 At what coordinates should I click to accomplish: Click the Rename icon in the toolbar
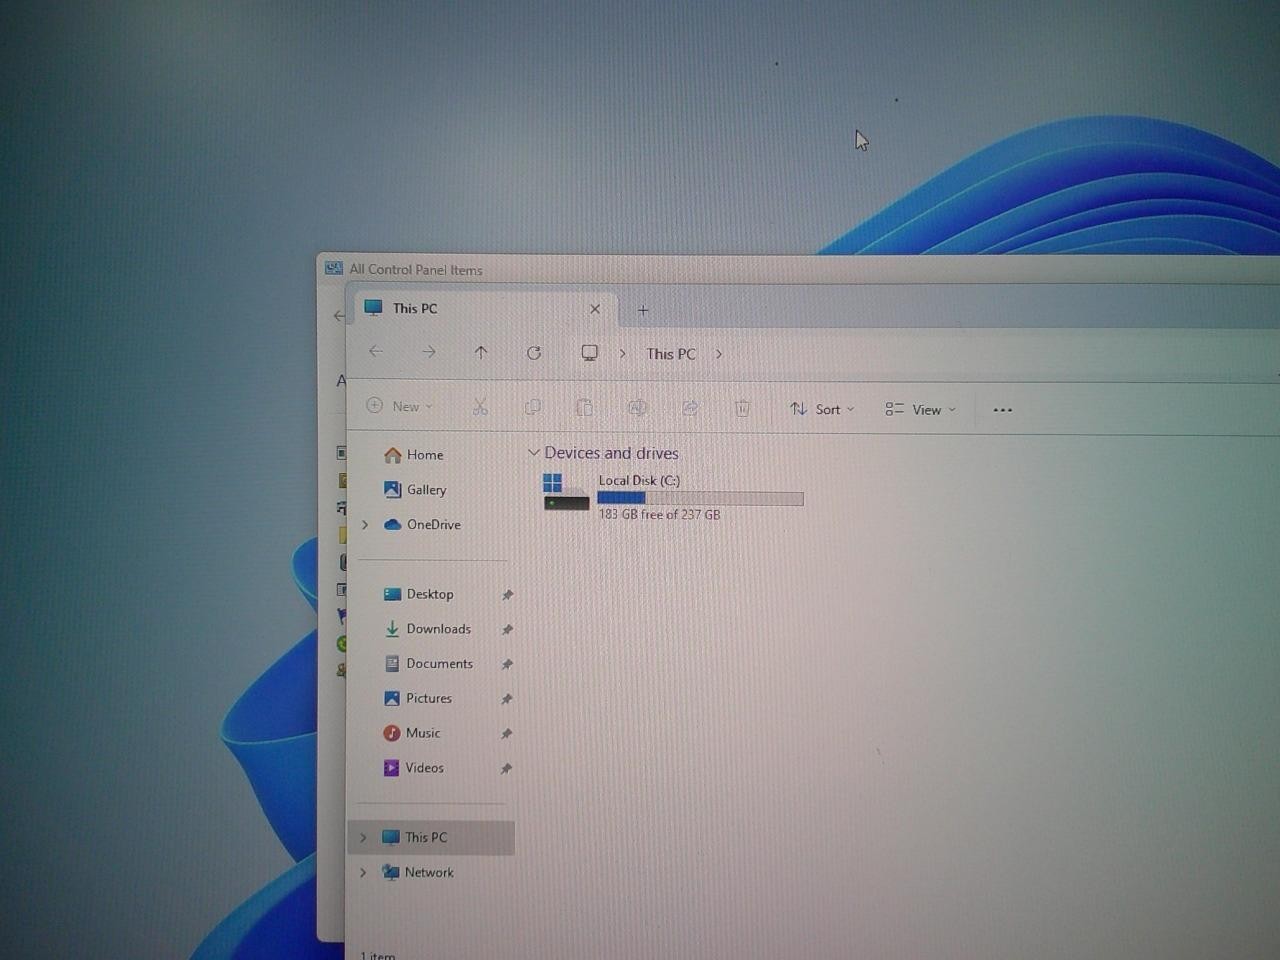(637, 408)
